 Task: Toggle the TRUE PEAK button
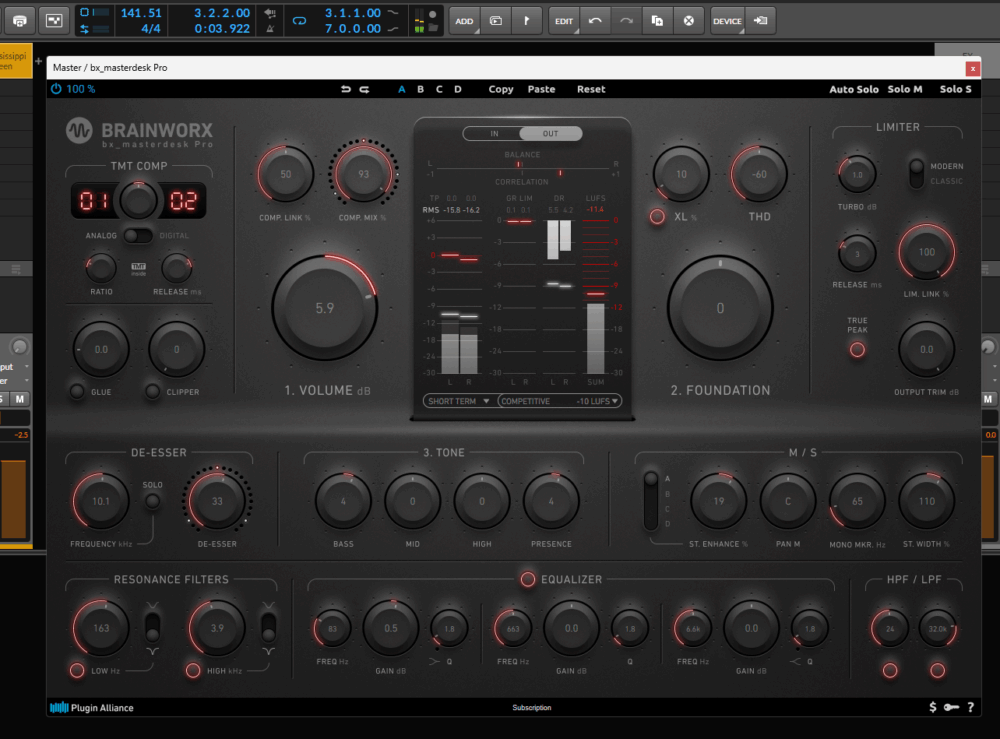[x=857, y=349]
